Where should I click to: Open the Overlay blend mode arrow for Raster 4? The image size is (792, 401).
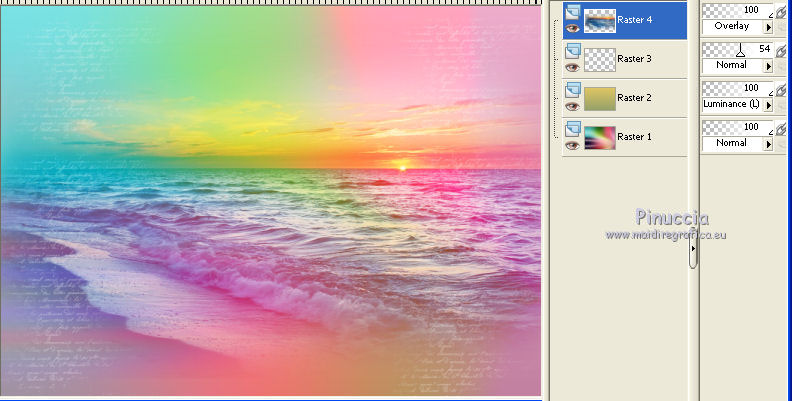[768, 27]
